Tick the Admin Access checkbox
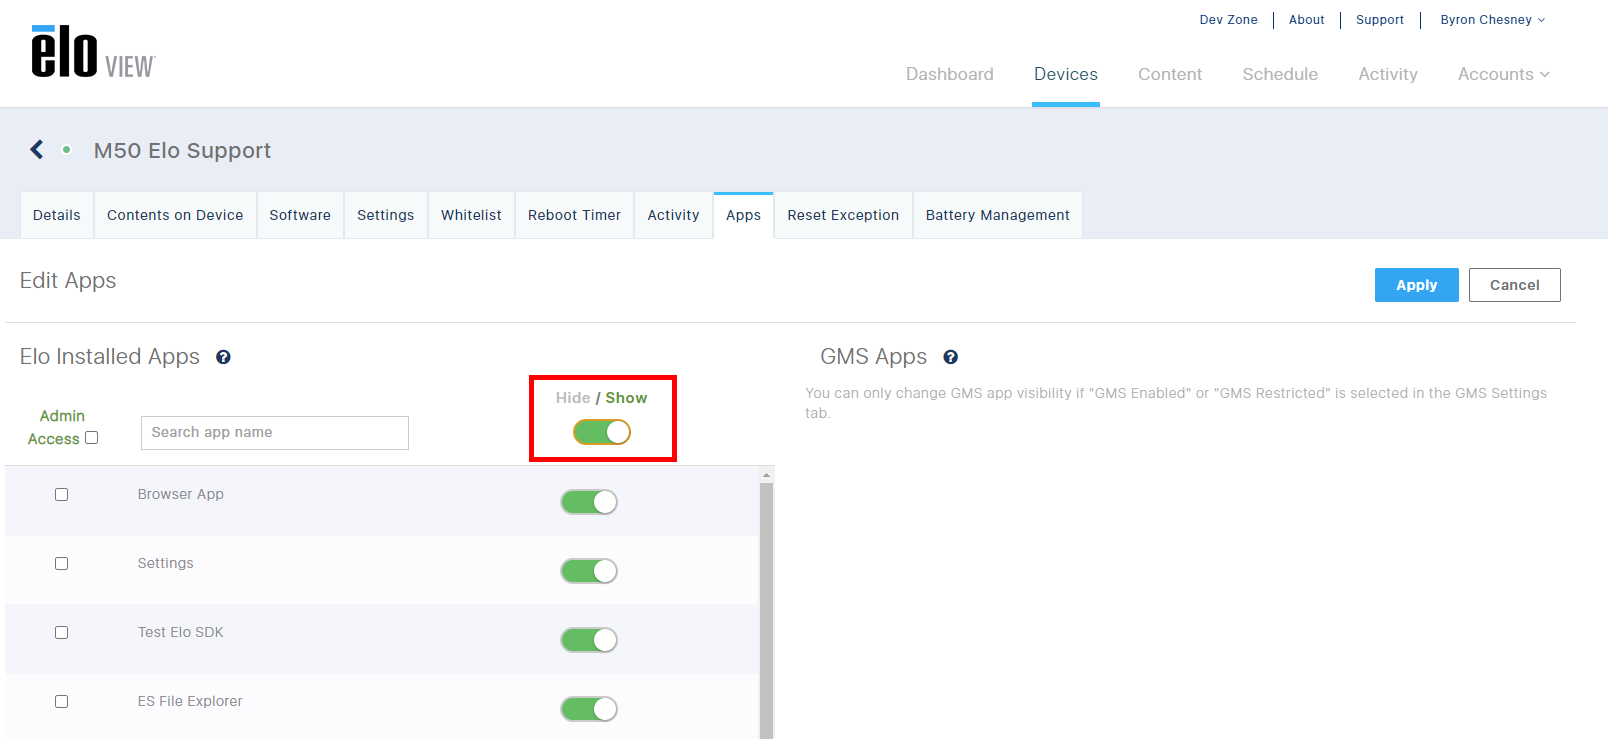Viewport: 1608px width, 739px height. pos(92,438)
